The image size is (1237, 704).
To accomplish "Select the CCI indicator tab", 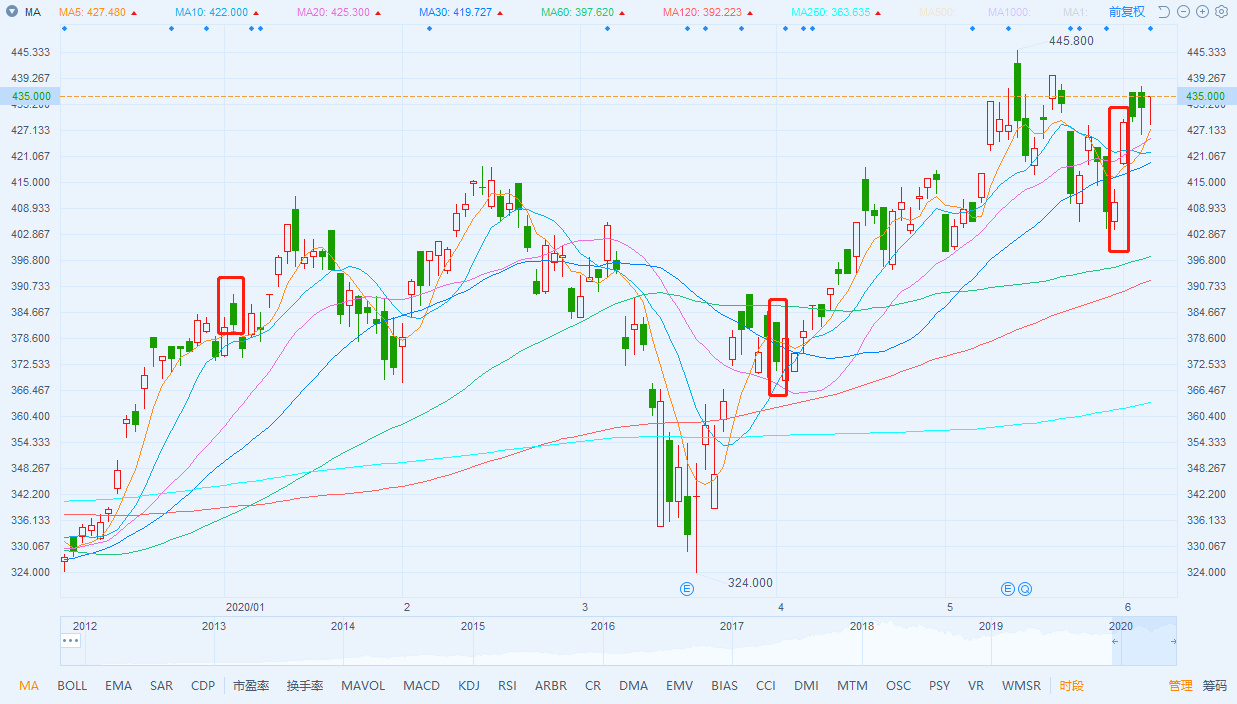I will click(766, 686).
